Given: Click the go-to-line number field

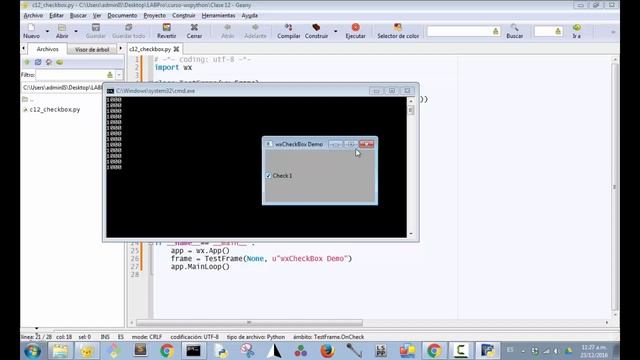Looking at the screenshot, I should tap(544, 31).
